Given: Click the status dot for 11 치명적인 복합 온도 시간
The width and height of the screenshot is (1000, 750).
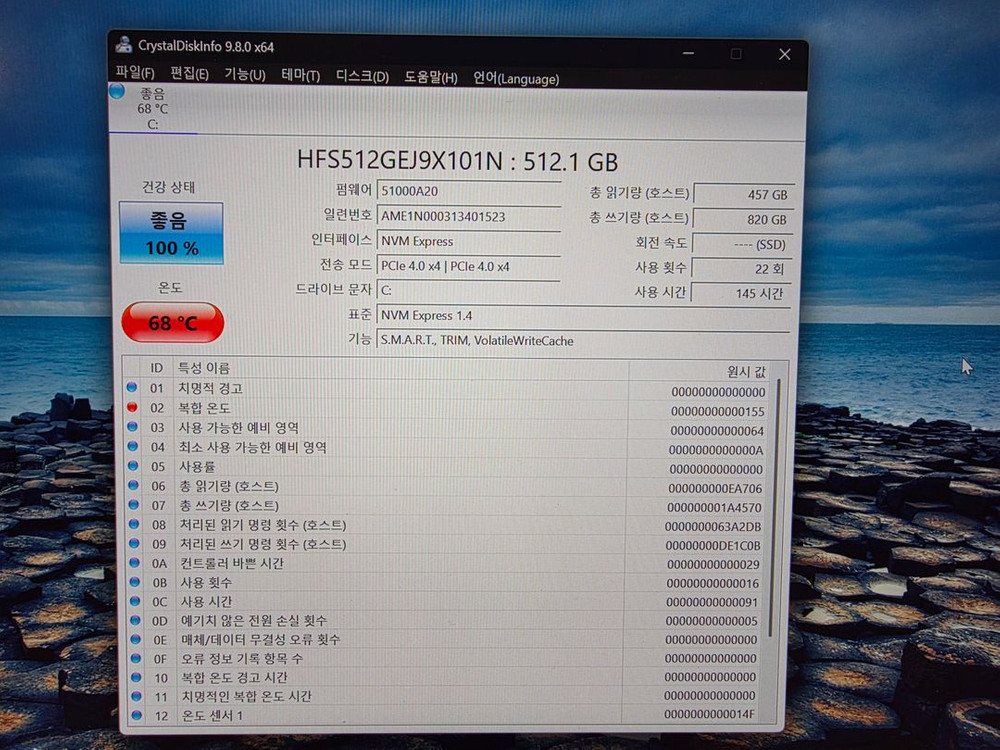Looking at the screenshot, I should coord(136,696).
